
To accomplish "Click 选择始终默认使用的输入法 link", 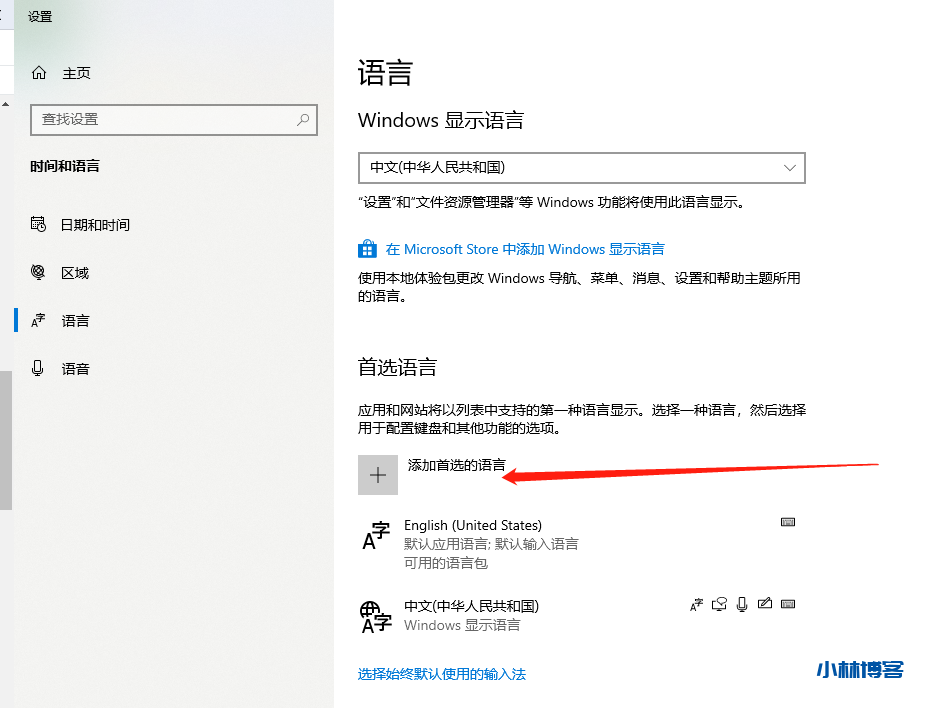I will click(x=440, y=674).
